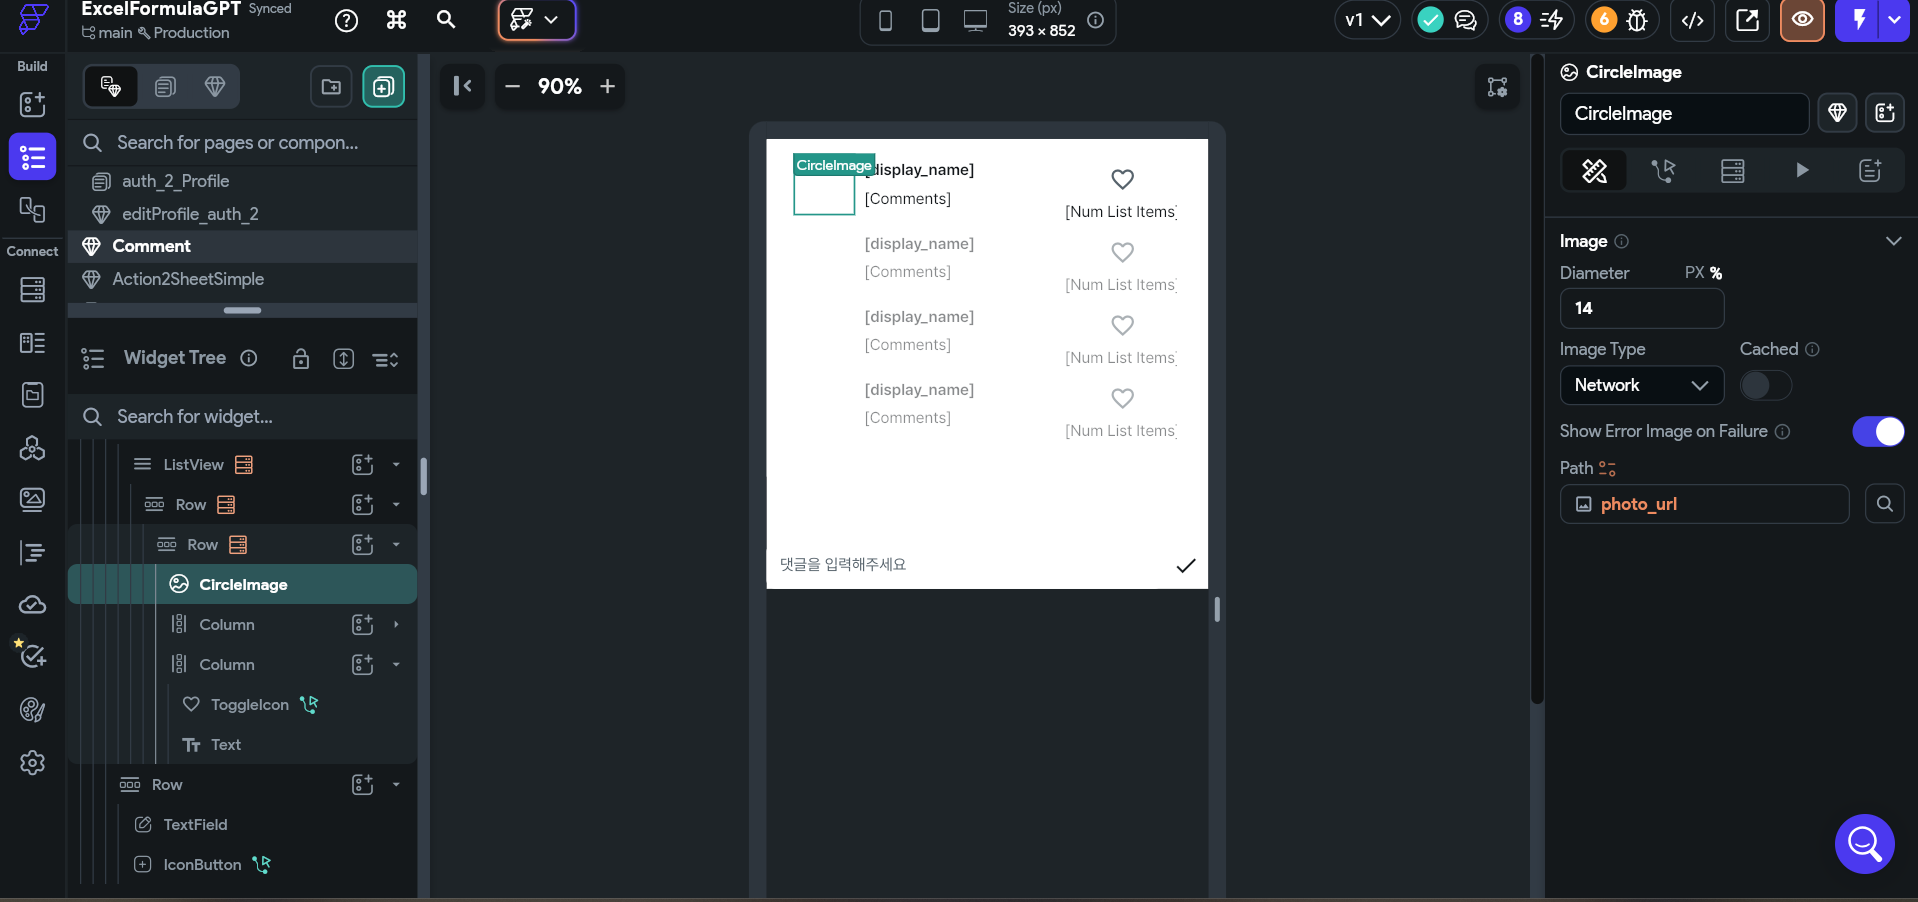Open the comments chat icon
The image size is (1918, 902).
(1466, 20)
